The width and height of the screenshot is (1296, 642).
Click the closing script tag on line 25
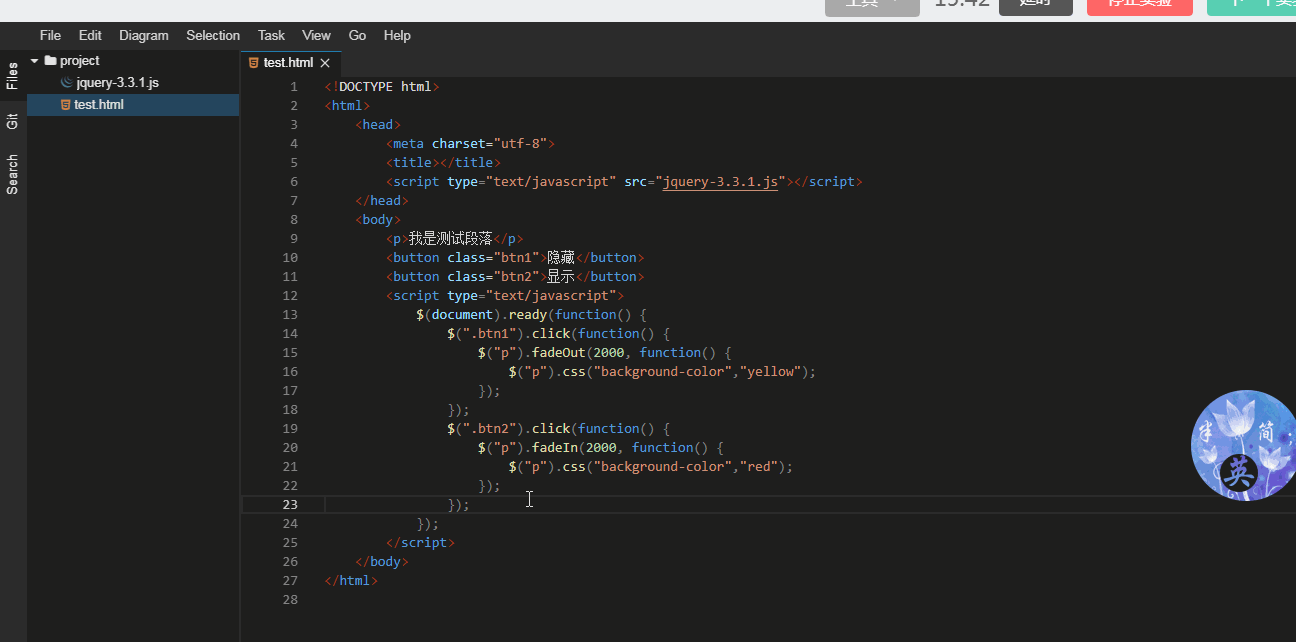[420, 543]
